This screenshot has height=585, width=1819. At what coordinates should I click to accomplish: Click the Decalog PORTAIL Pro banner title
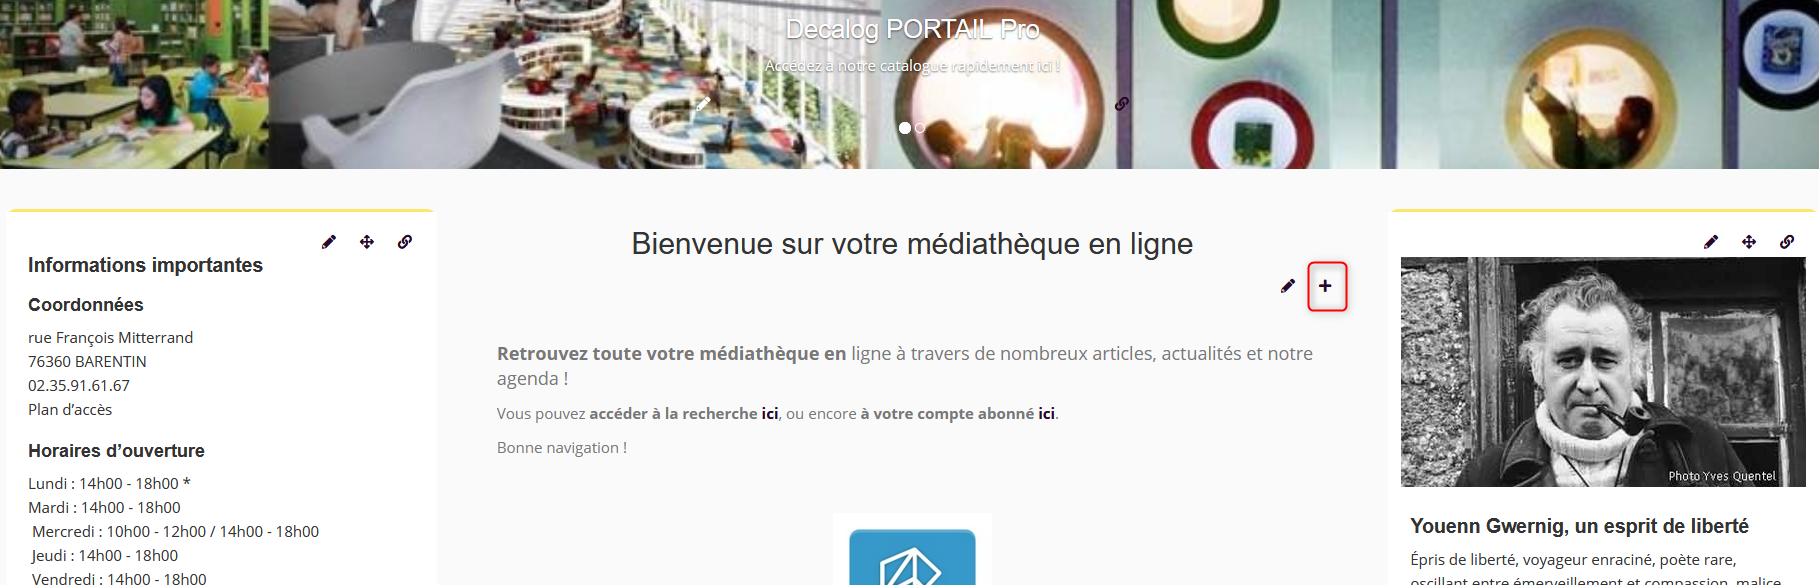pyautogui.click(x=912, y=29)
